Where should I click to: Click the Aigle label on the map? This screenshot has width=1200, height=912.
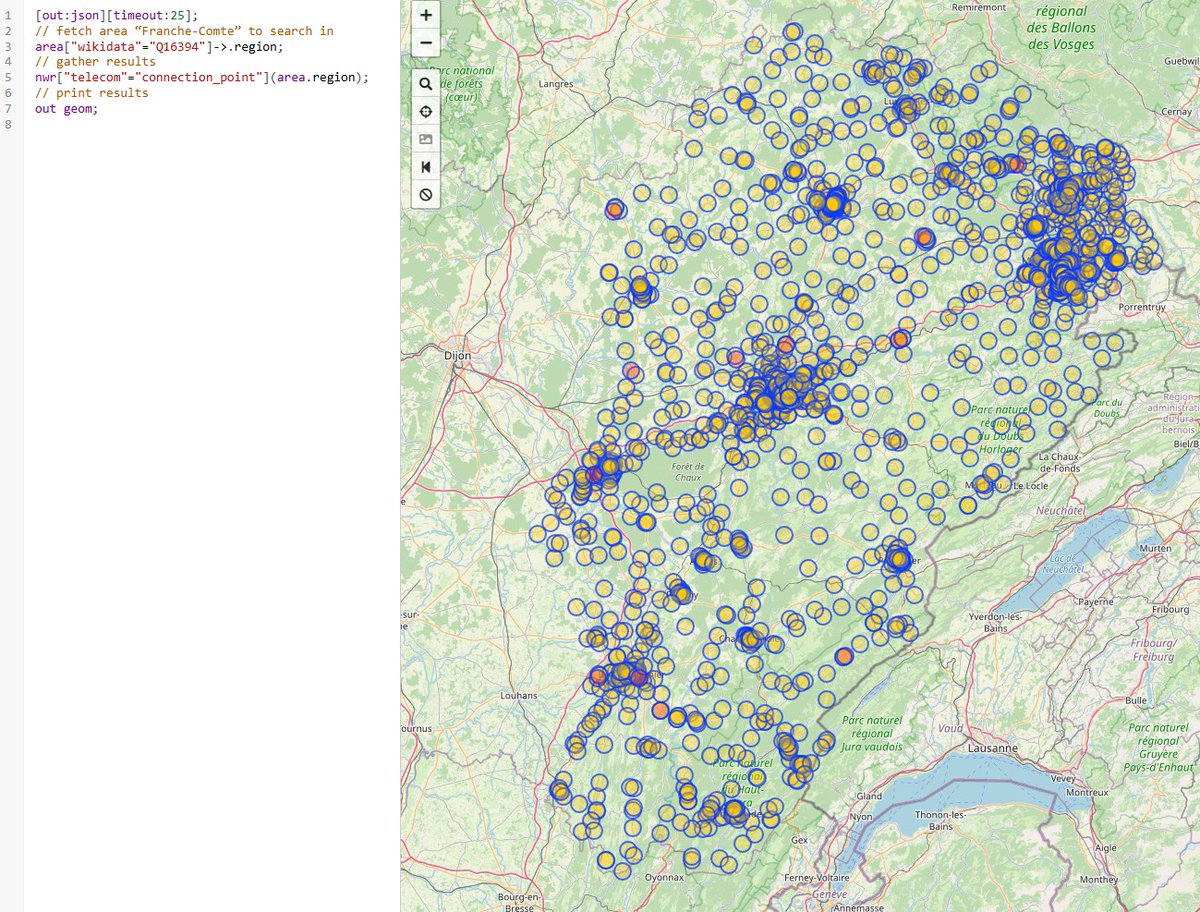pos(1106,847)
